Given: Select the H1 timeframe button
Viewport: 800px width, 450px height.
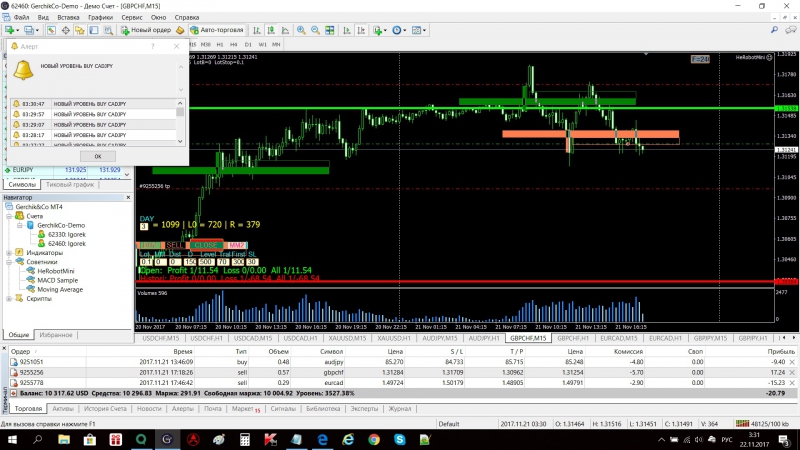Looking at the screenshot, I should (x=219, y=44).
